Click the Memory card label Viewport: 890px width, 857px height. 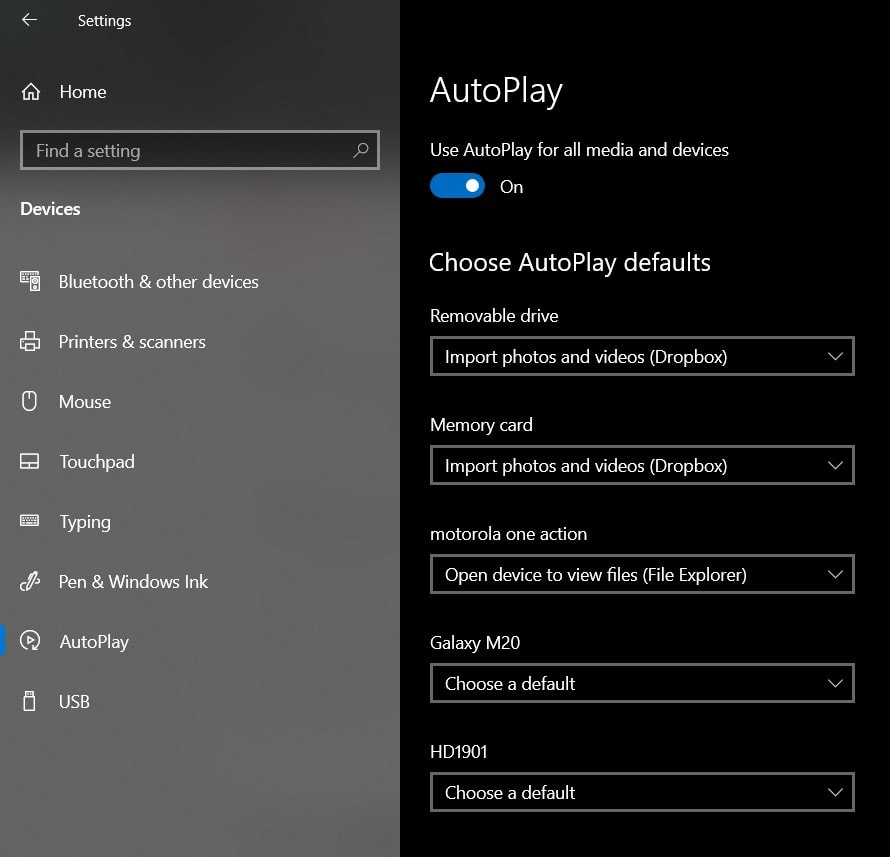click(481, 425)
